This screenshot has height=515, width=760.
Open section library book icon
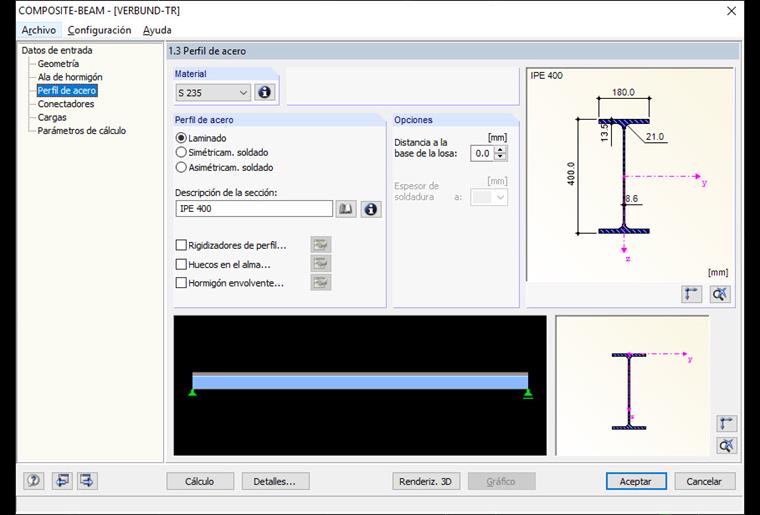tap(346, 209)
